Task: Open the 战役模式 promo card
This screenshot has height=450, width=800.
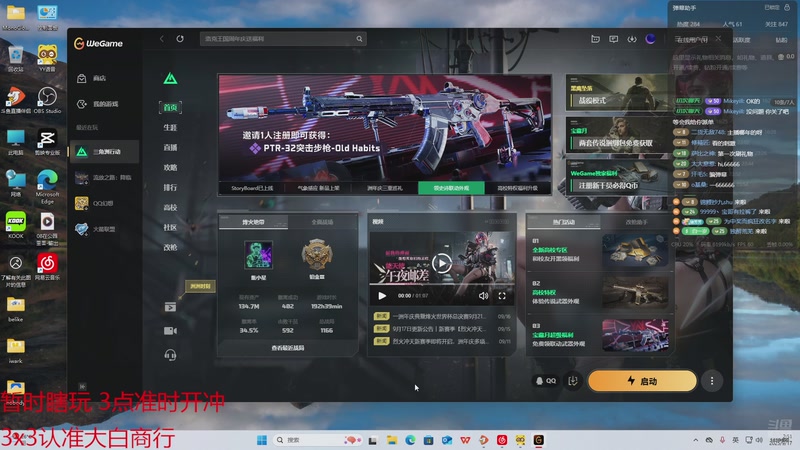Action: pos(617,93)
